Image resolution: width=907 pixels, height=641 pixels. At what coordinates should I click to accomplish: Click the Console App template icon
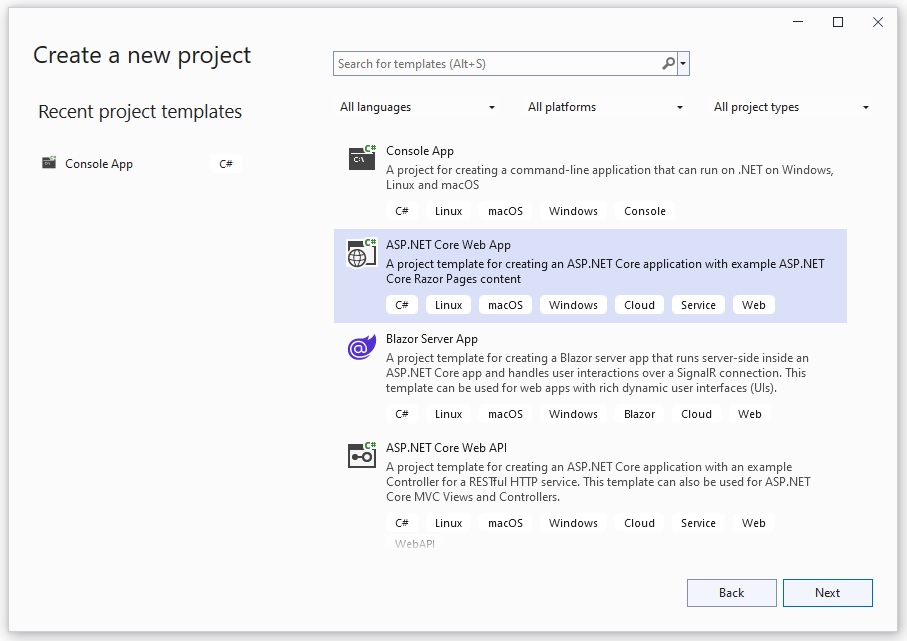(x=361, y=158)
